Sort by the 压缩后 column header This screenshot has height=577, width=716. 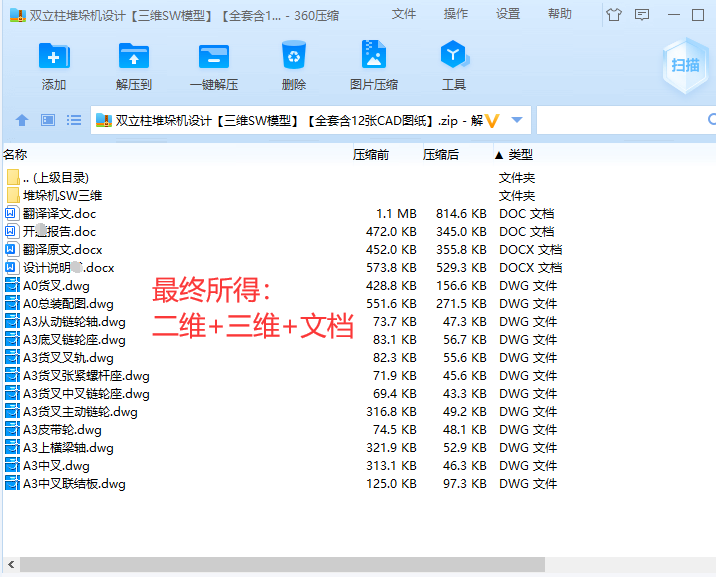coord(441,155)
